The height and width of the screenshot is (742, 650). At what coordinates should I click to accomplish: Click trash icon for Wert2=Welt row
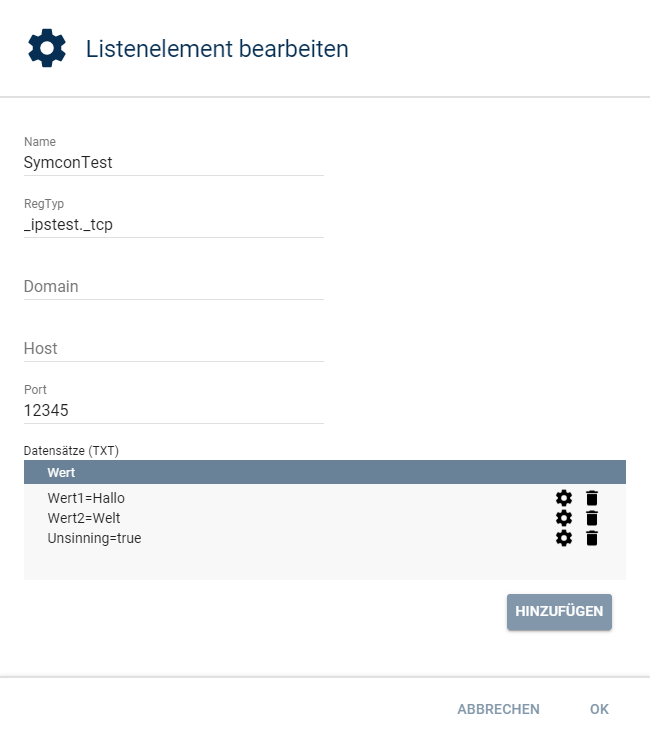tap(592, 518)
